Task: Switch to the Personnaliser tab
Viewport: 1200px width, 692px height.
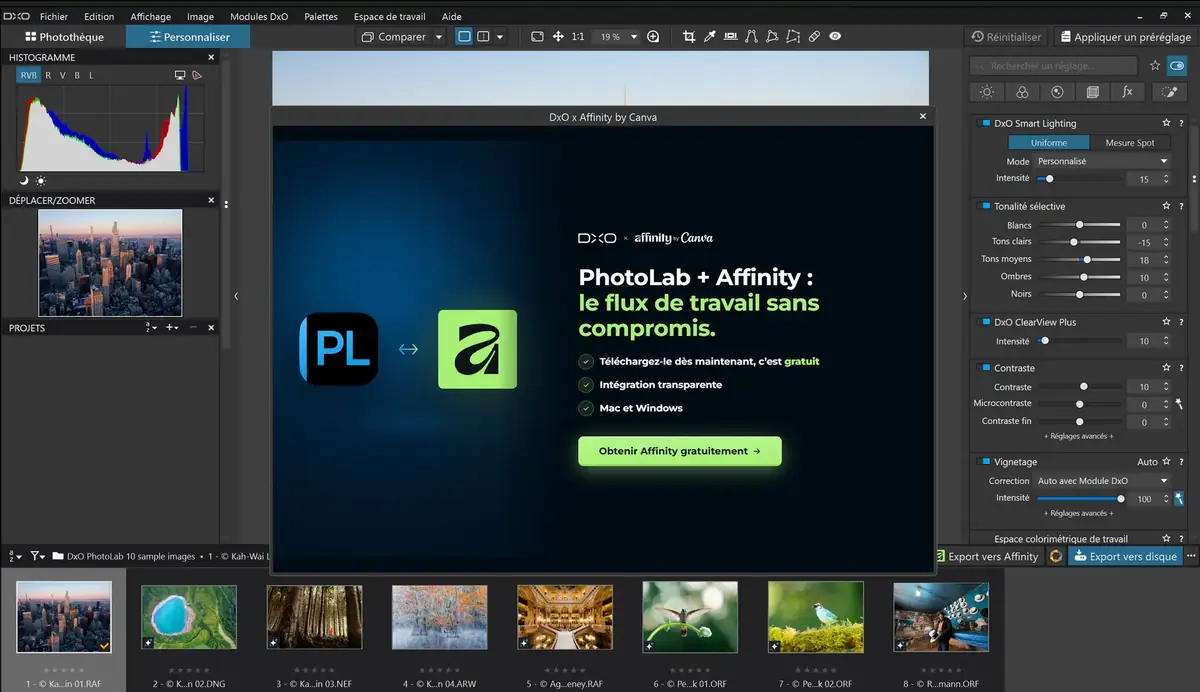Action: [x=188, y=37]
